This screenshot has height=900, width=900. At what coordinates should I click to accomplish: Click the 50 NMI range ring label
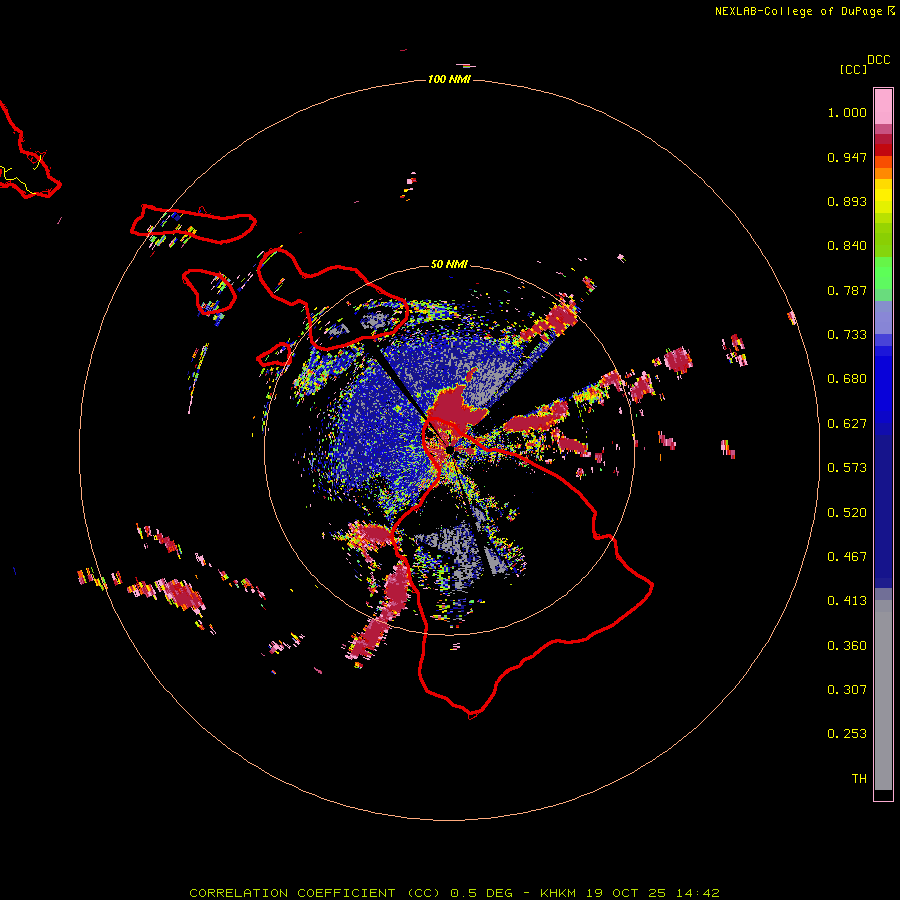449,264
